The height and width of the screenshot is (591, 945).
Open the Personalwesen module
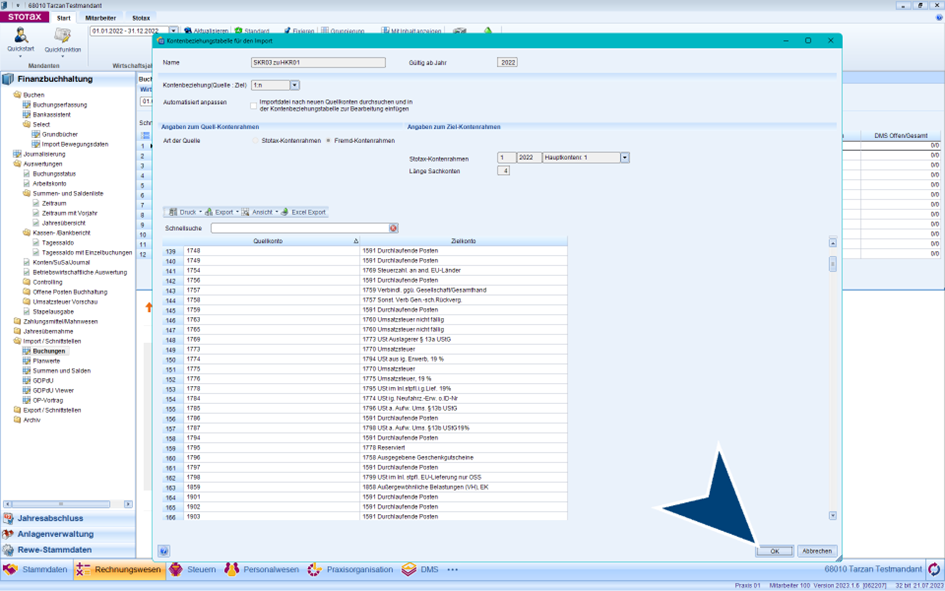point(262,569)
